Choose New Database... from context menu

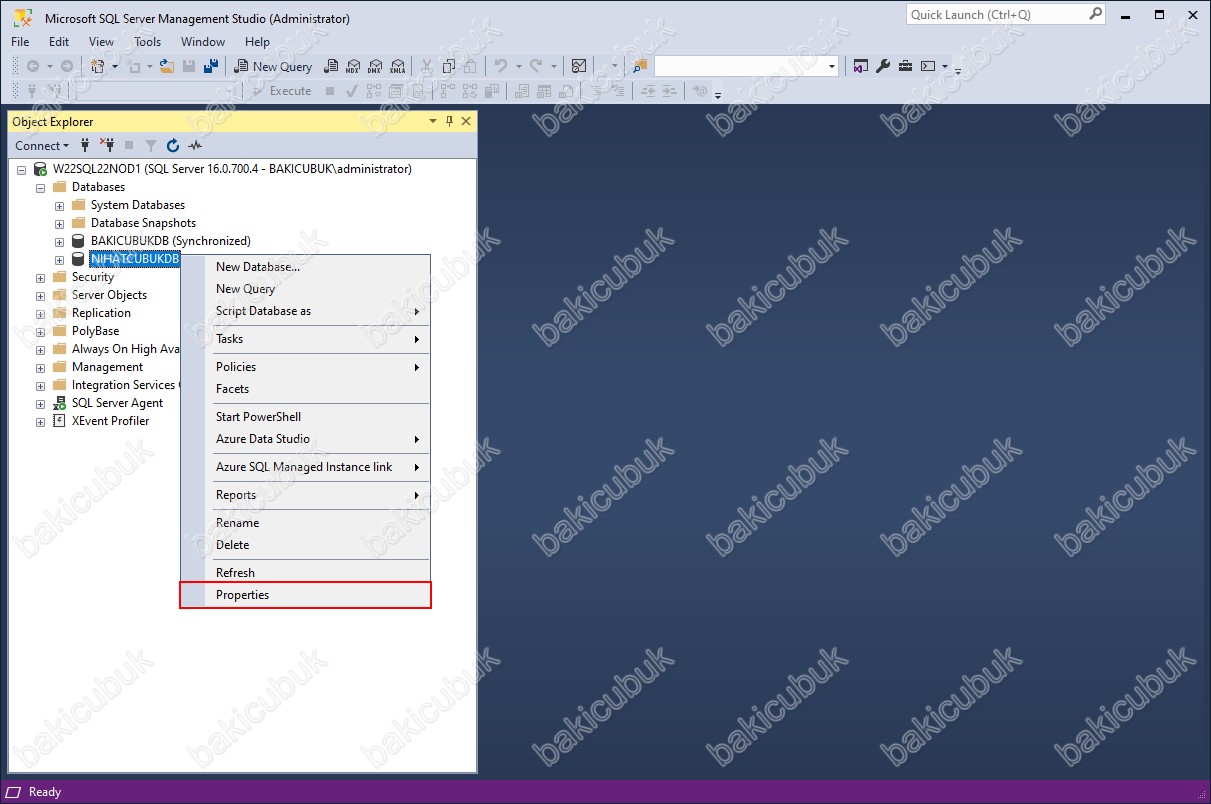(x=305, y=267)
